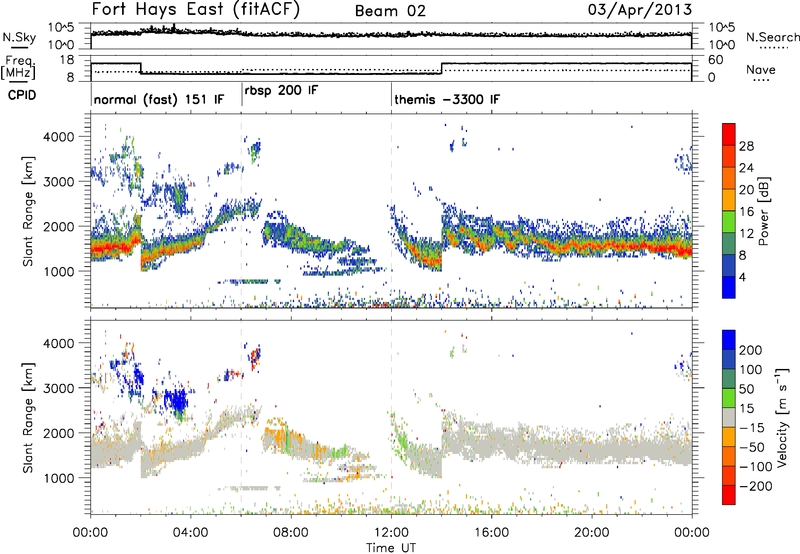Click the '20:00' time axis label
The width and height of the screenshot is (800, 554).
(591, 533)
